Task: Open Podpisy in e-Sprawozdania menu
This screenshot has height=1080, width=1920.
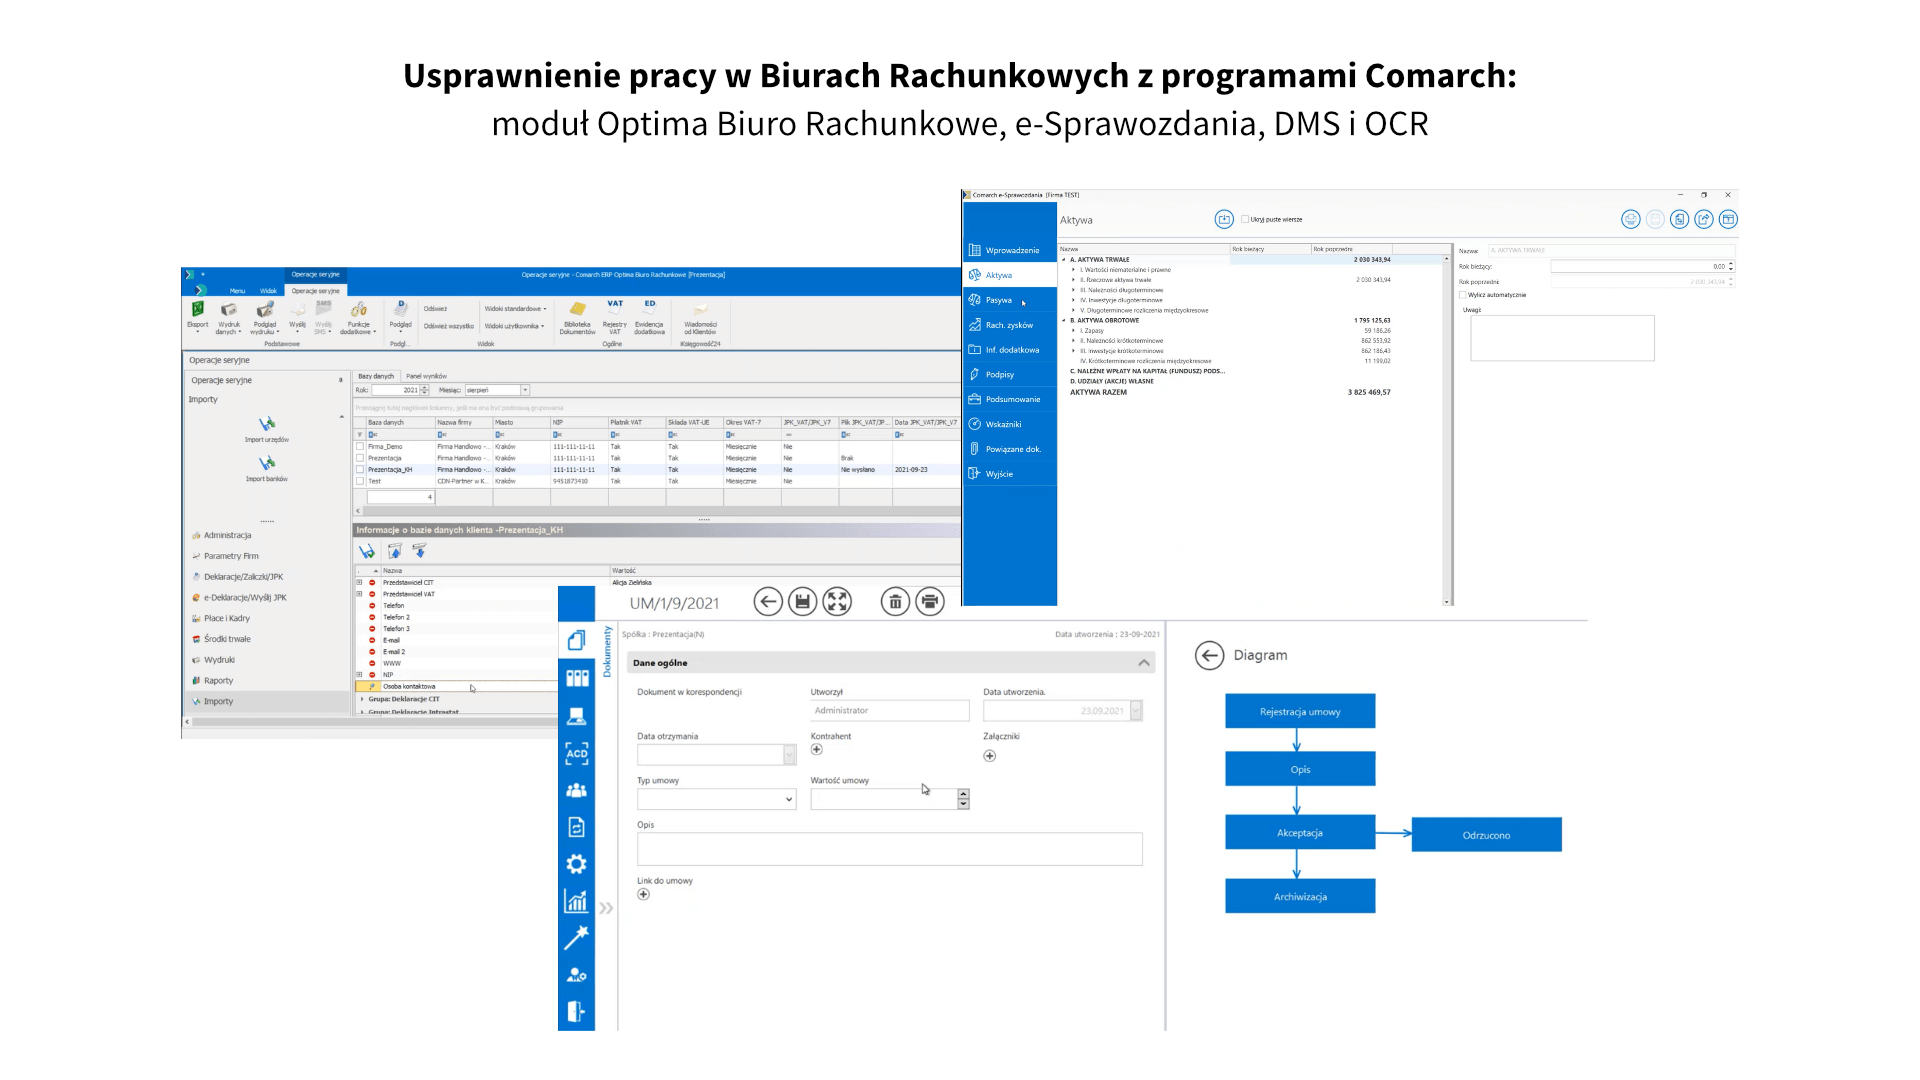Action: tap(1009, 374)
